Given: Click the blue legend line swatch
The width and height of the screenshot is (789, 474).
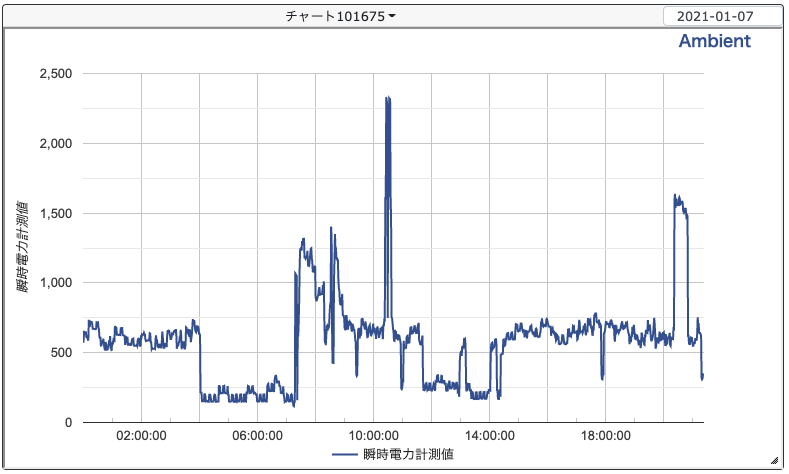Looking at the screenshot, I should [x=345, y=455].
